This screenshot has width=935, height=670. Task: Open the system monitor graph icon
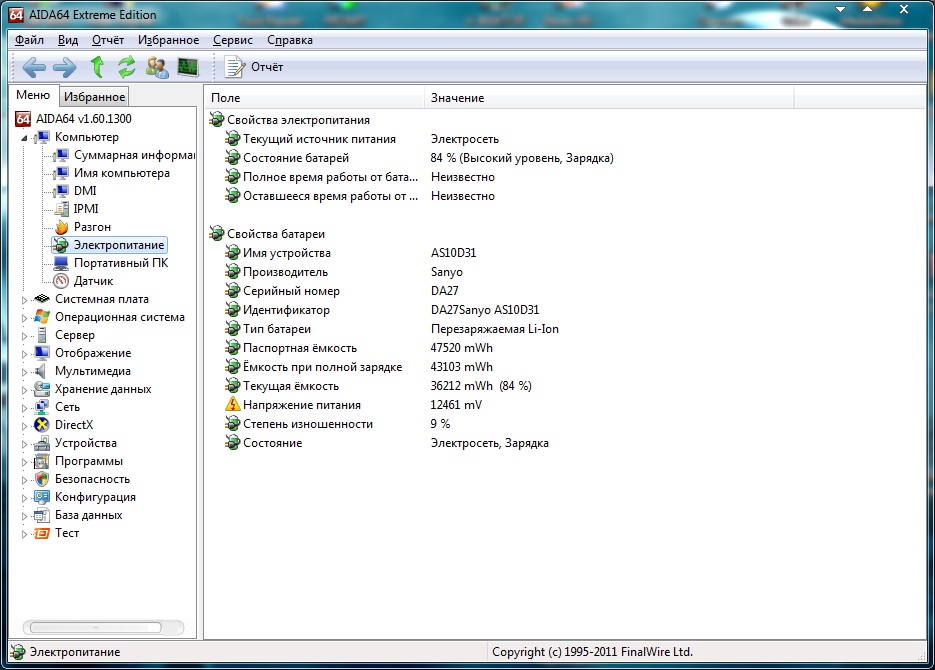[188, 67]
